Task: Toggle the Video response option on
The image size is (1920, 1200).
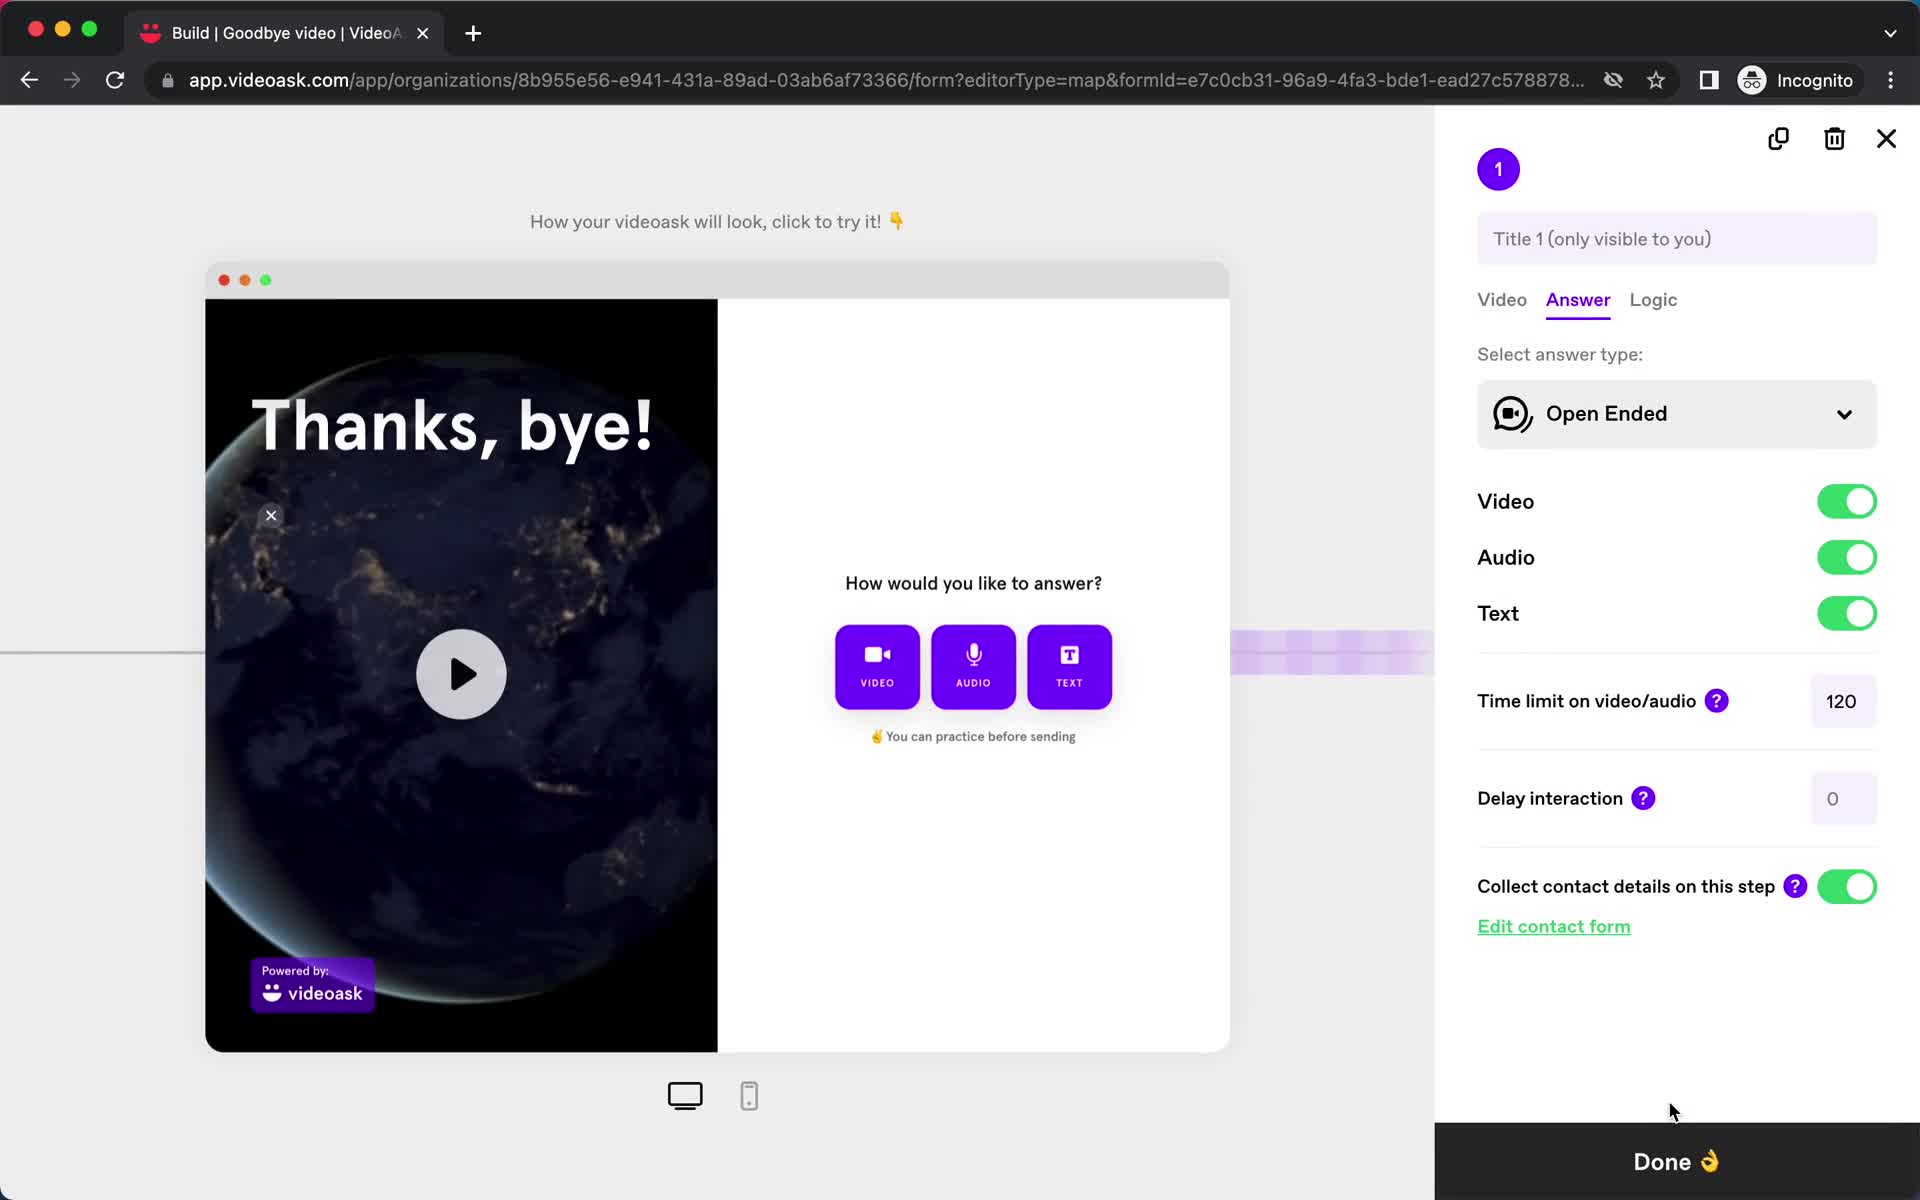Action: click(x=1848, y=500)
